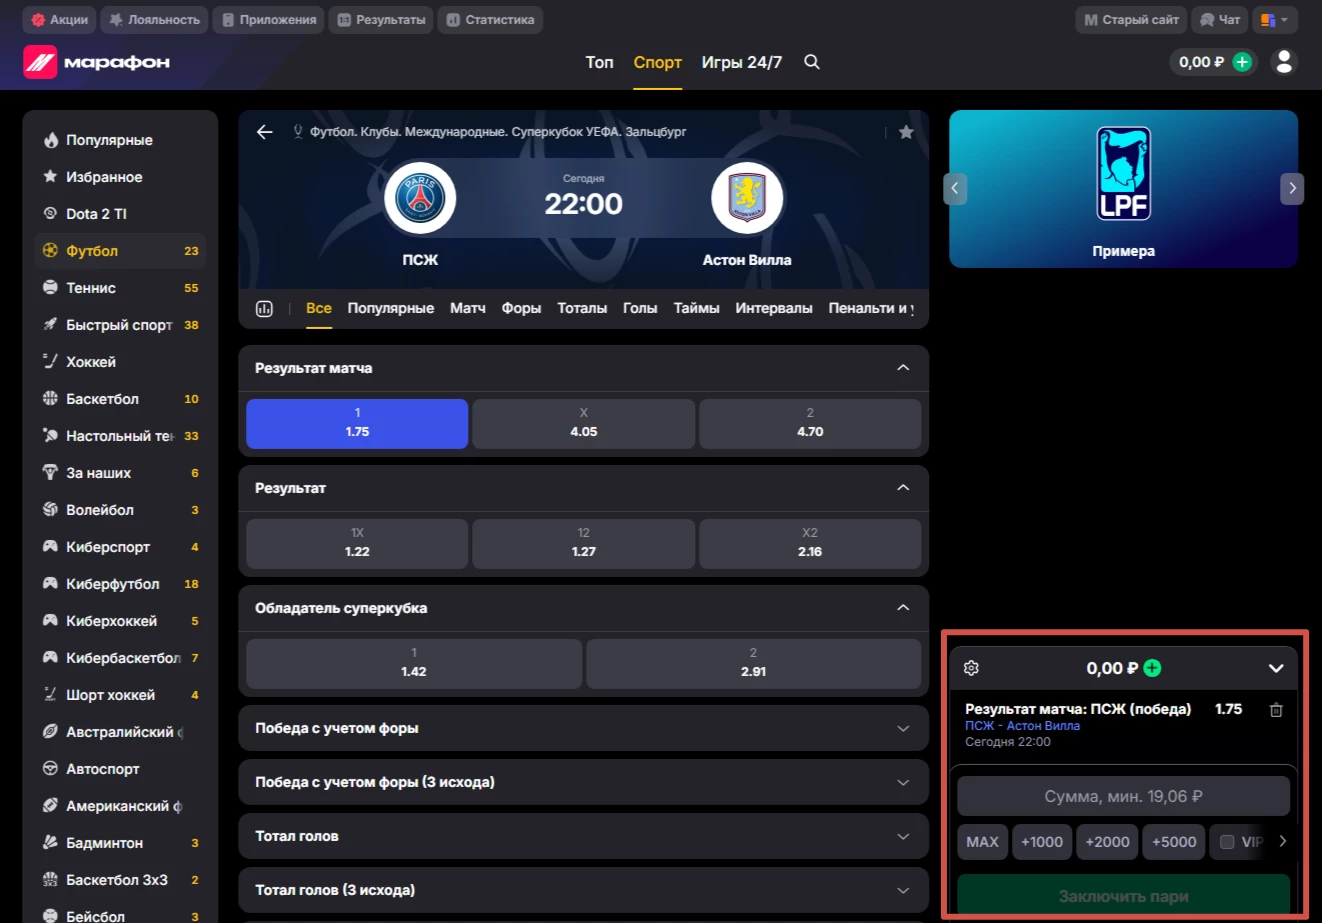Select Бадминтон in sports sidebar
This screenshot has height=923, width=1322.
120,843
